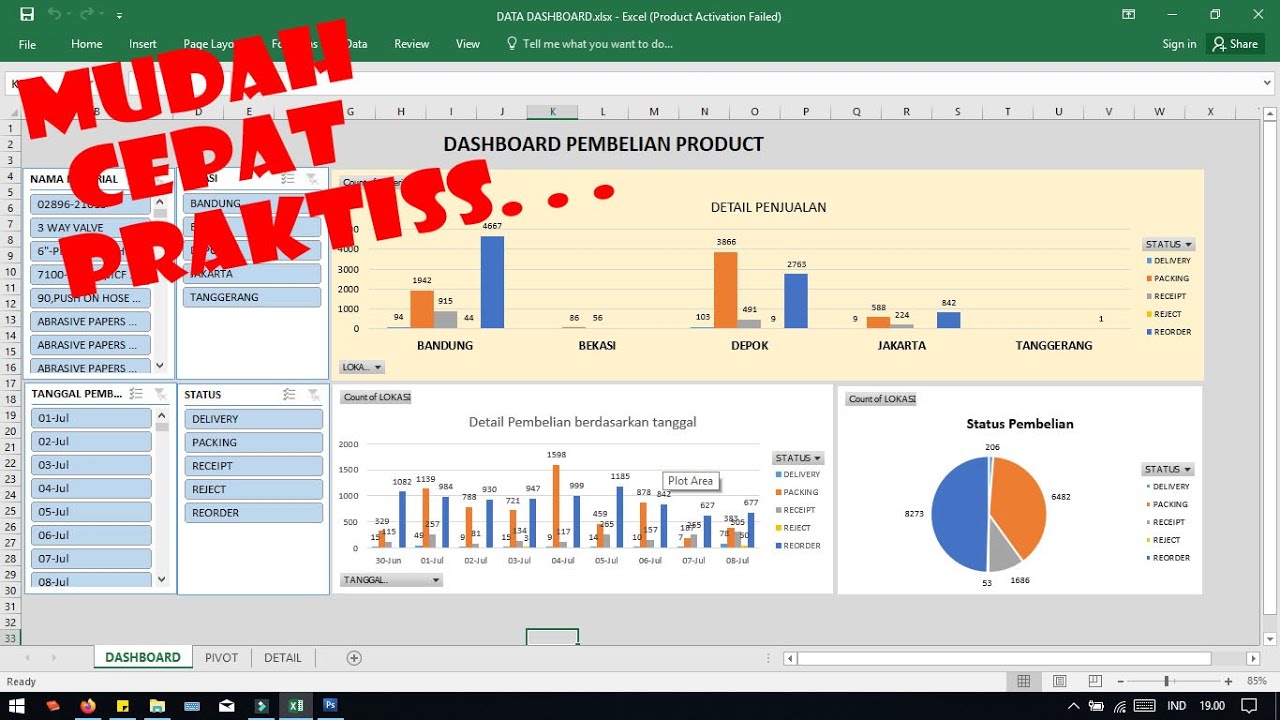Click Tell me what you want to do field
The image size is (1280, 720).
click(590, 44)
